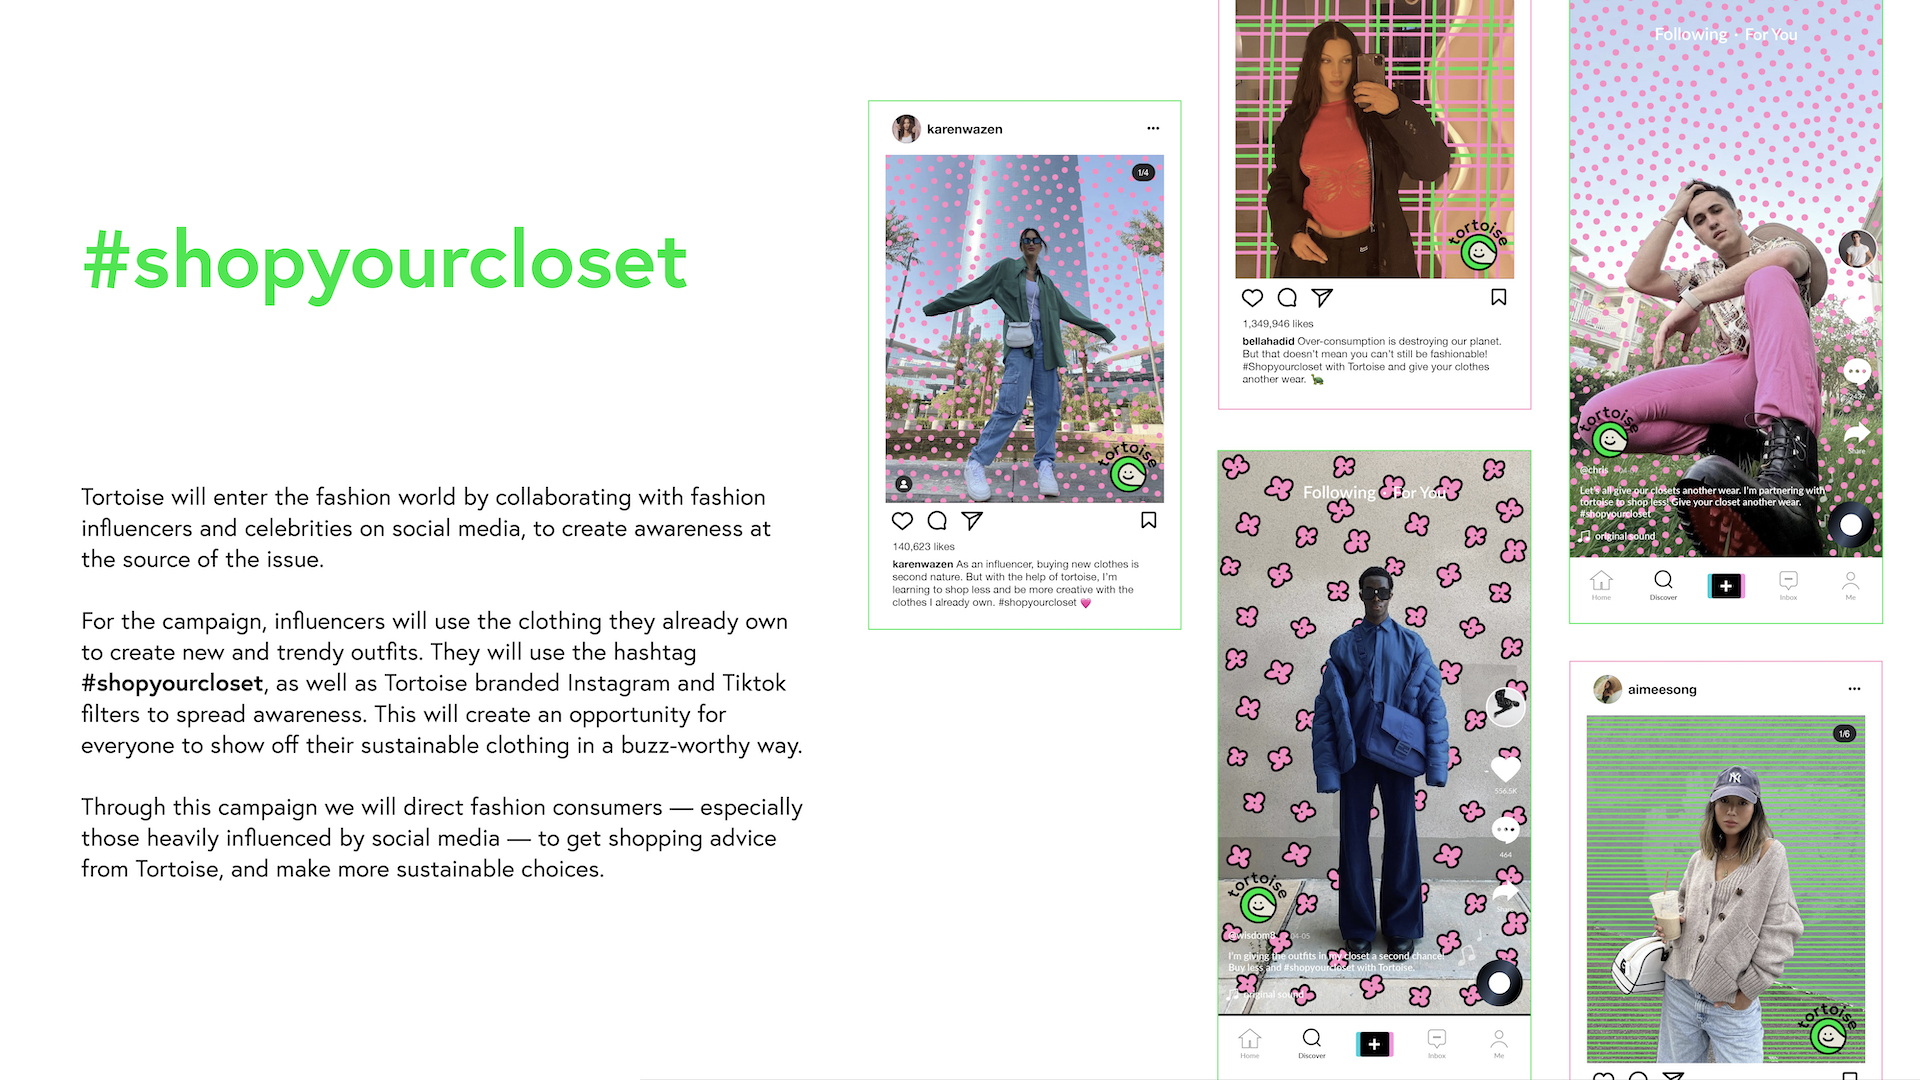Open karenwazen profile name link
Image resolution: width=1920 pixels, height=1080 pixels.
(x=964, y=129)
